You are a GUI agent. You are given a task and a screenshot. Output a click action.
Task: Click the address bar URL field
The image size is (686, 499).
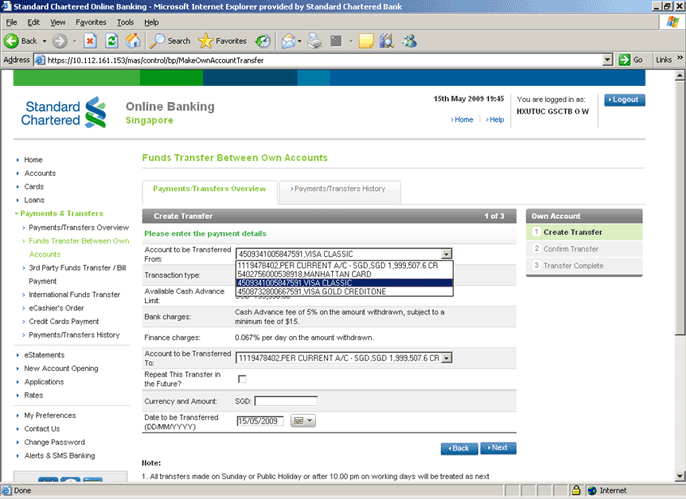tap(324, 60)
